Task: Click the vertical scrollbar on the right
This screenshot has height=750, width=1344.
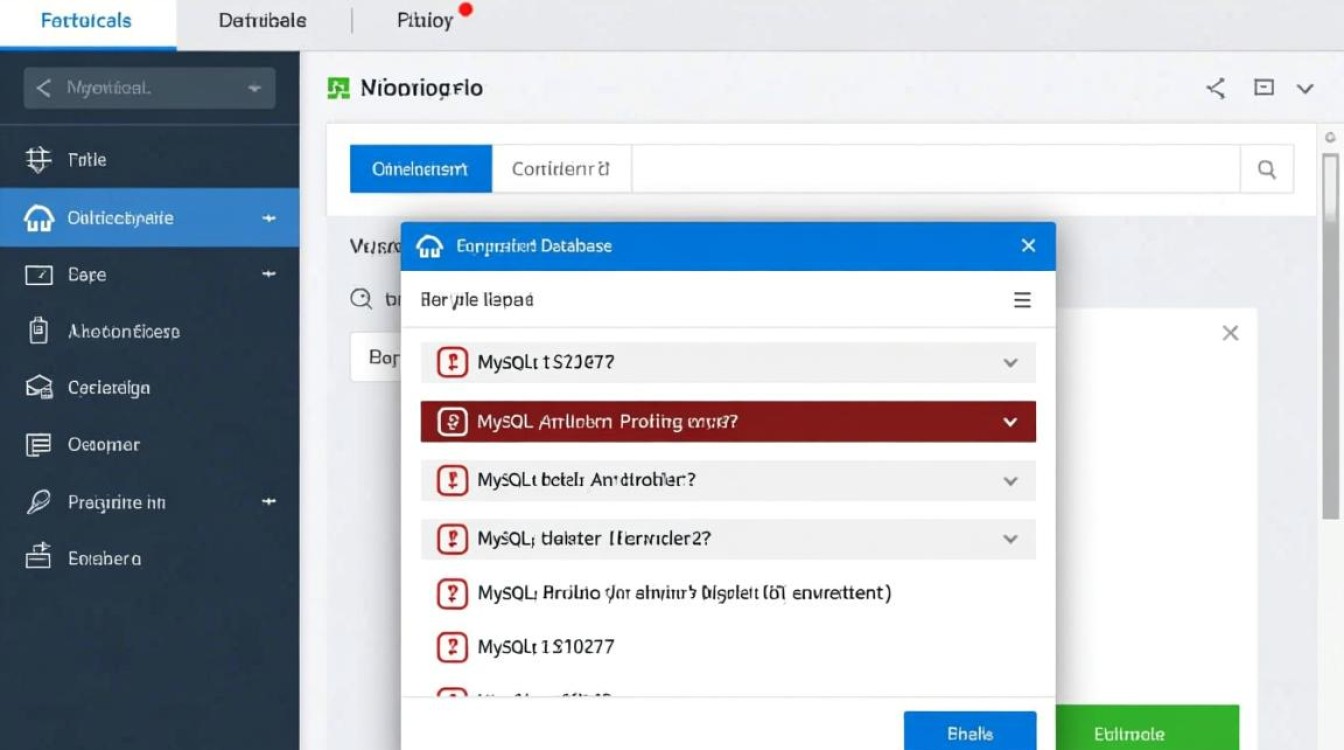Action: pyautogui.click(x=1330, y=335)
